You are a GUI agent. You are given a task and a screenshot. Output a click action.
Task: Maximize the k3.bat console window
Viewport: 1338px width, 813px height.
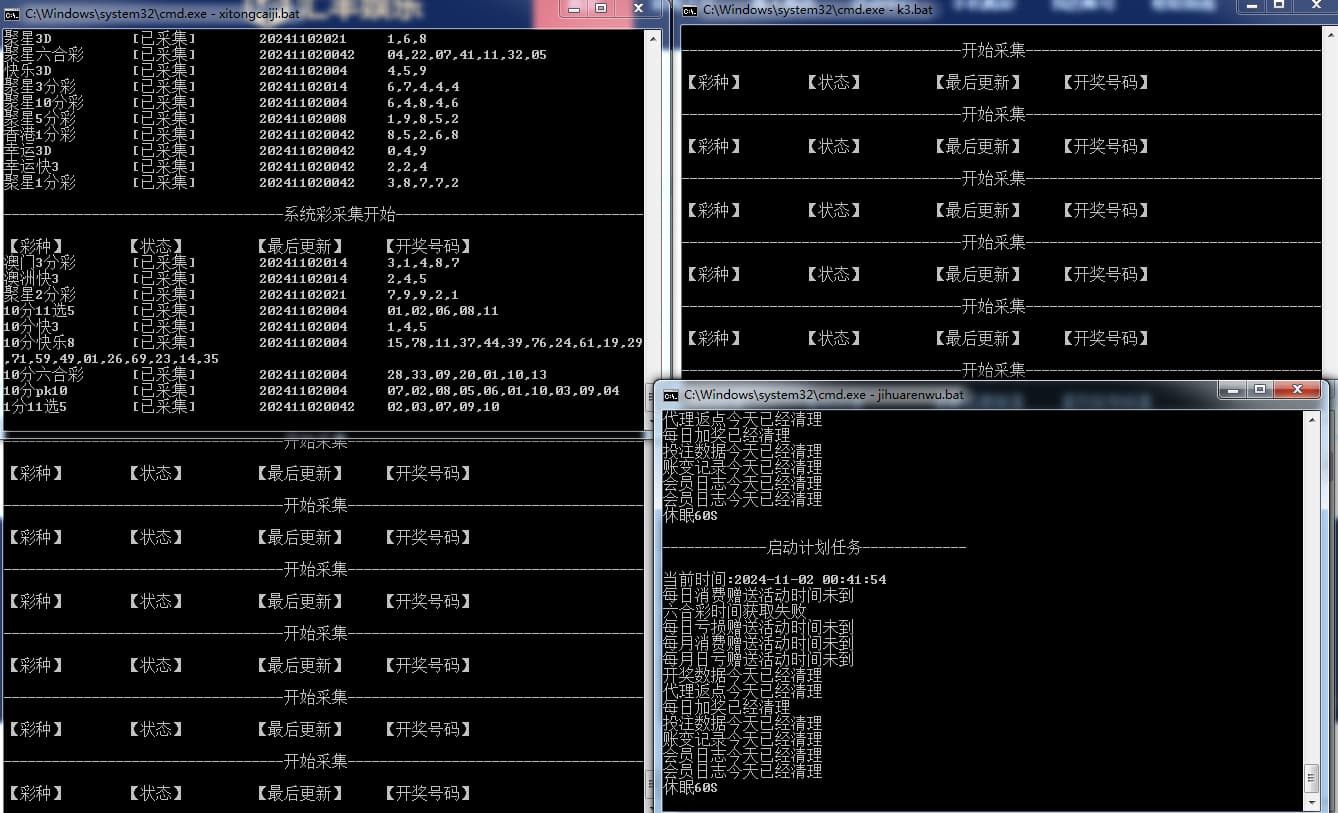click(x=1279, y=6)
